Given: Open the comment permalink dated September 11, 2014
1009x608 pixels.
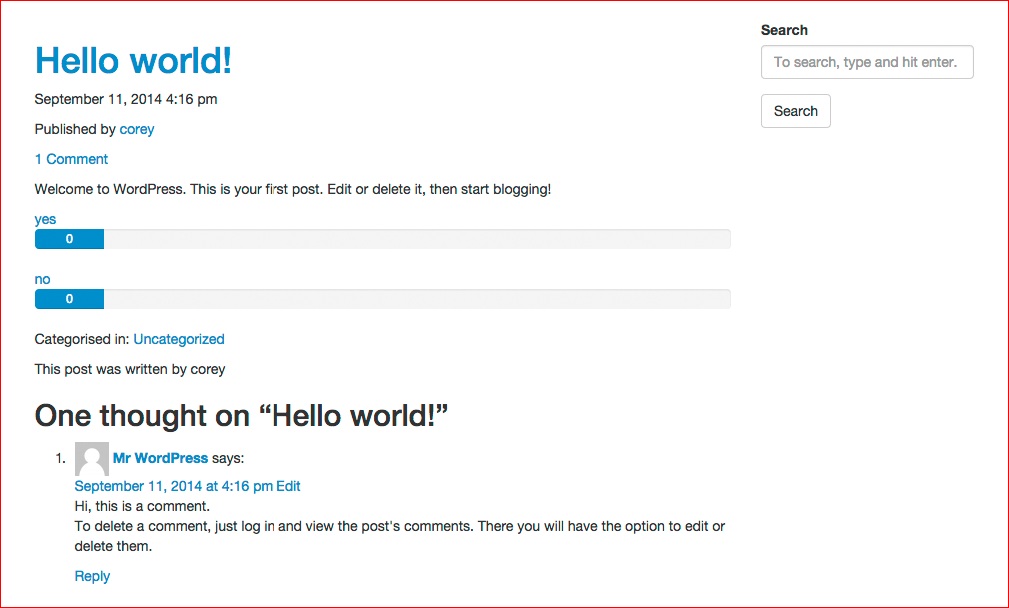Looking at the screenshot, I should click(174, 486).
